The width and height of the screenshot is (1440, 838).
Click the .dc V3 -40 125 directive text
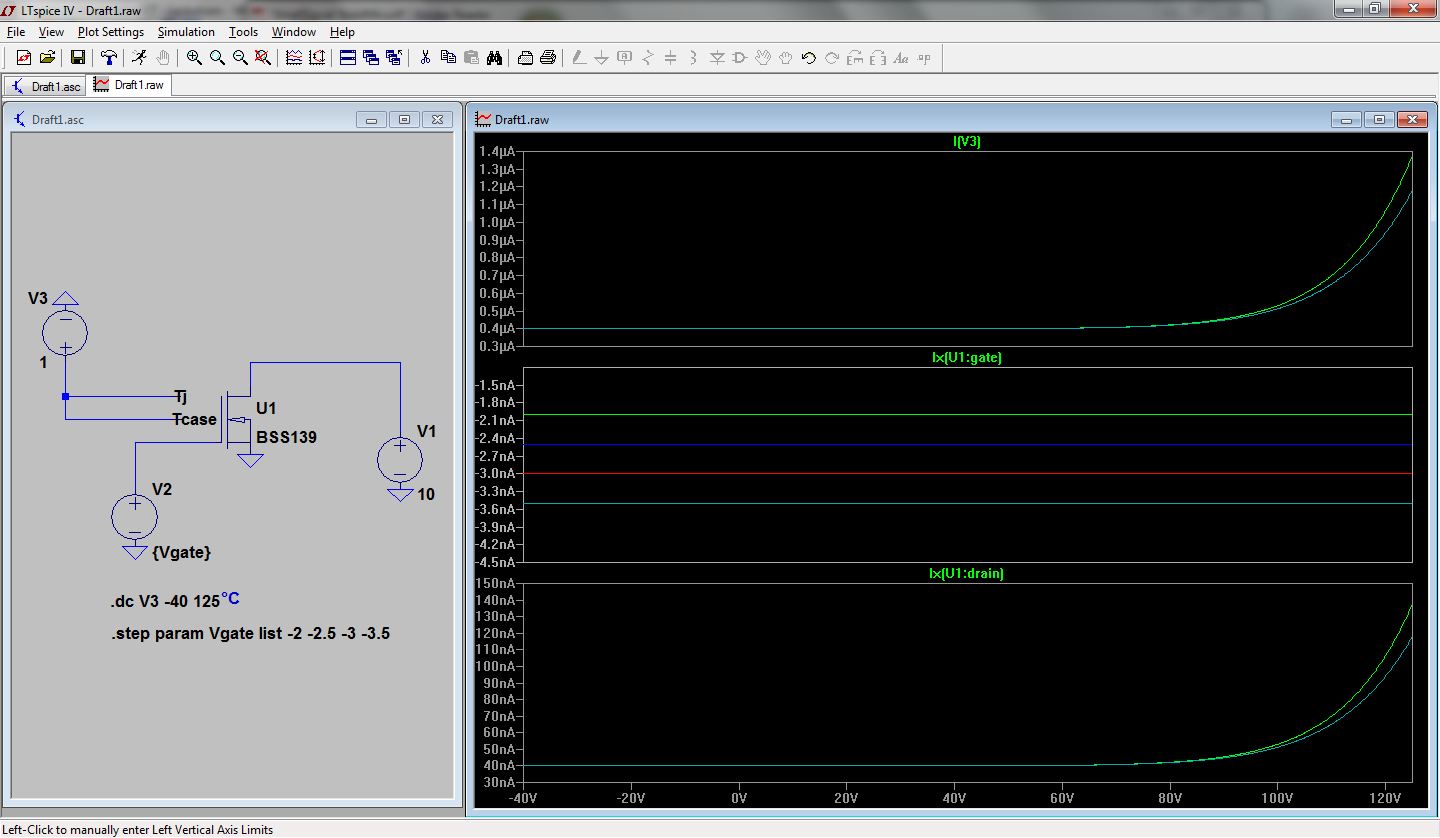(x=165, y=602)
